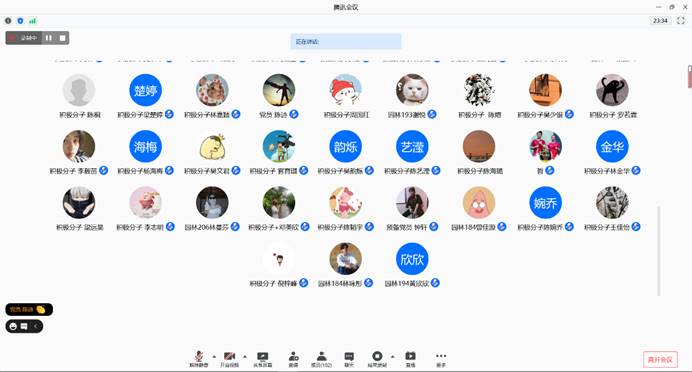Unmute the microphone
This screenshot has height=372, width=692.
[x=199, y=359]
